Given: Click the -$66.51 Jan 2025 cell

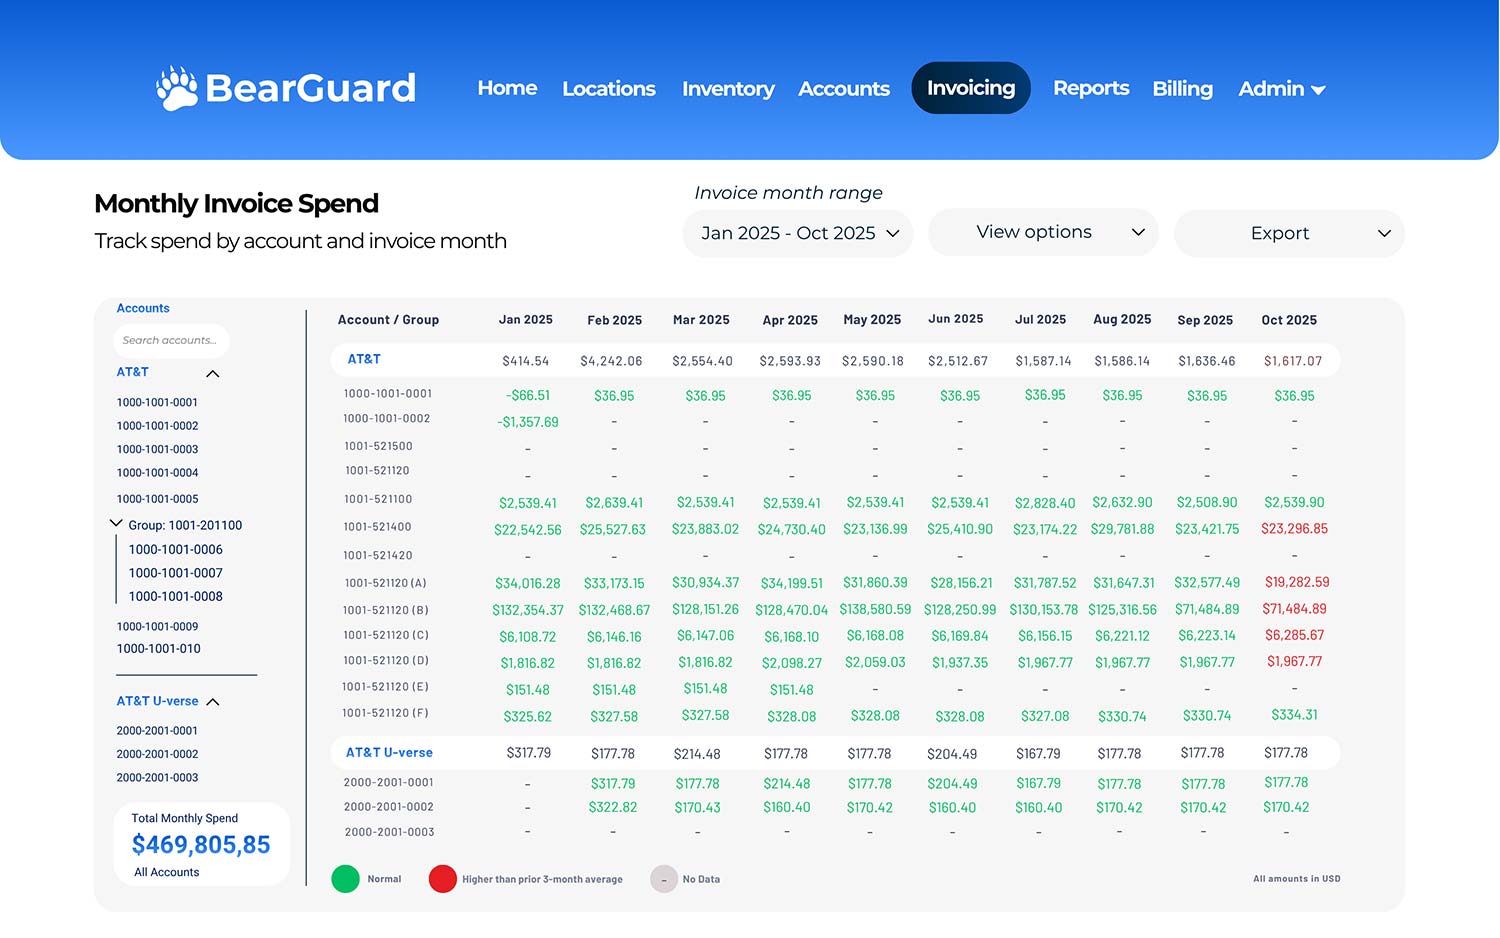Looking at the screenshot, I should (528, 396).
